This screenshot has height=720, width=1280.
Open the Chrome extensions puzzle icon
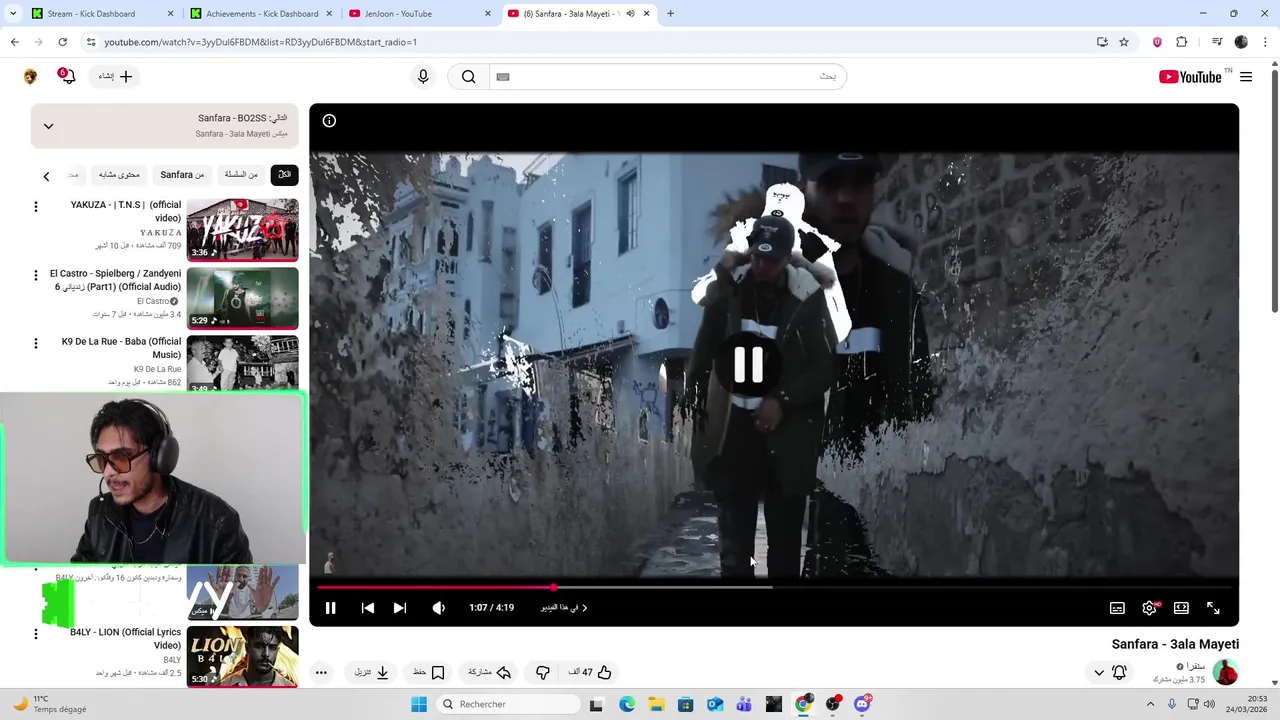[1182, 42]
